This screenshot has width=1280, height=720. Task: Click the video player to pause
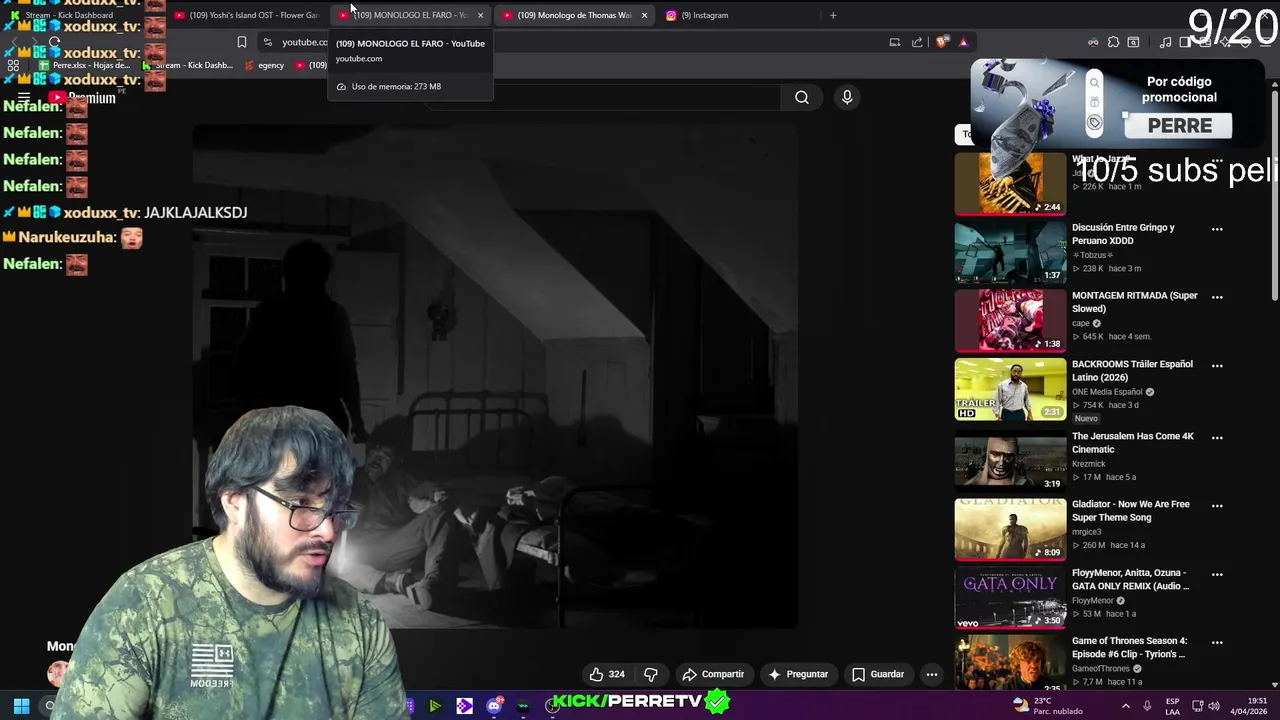click(x=495, y=376)
